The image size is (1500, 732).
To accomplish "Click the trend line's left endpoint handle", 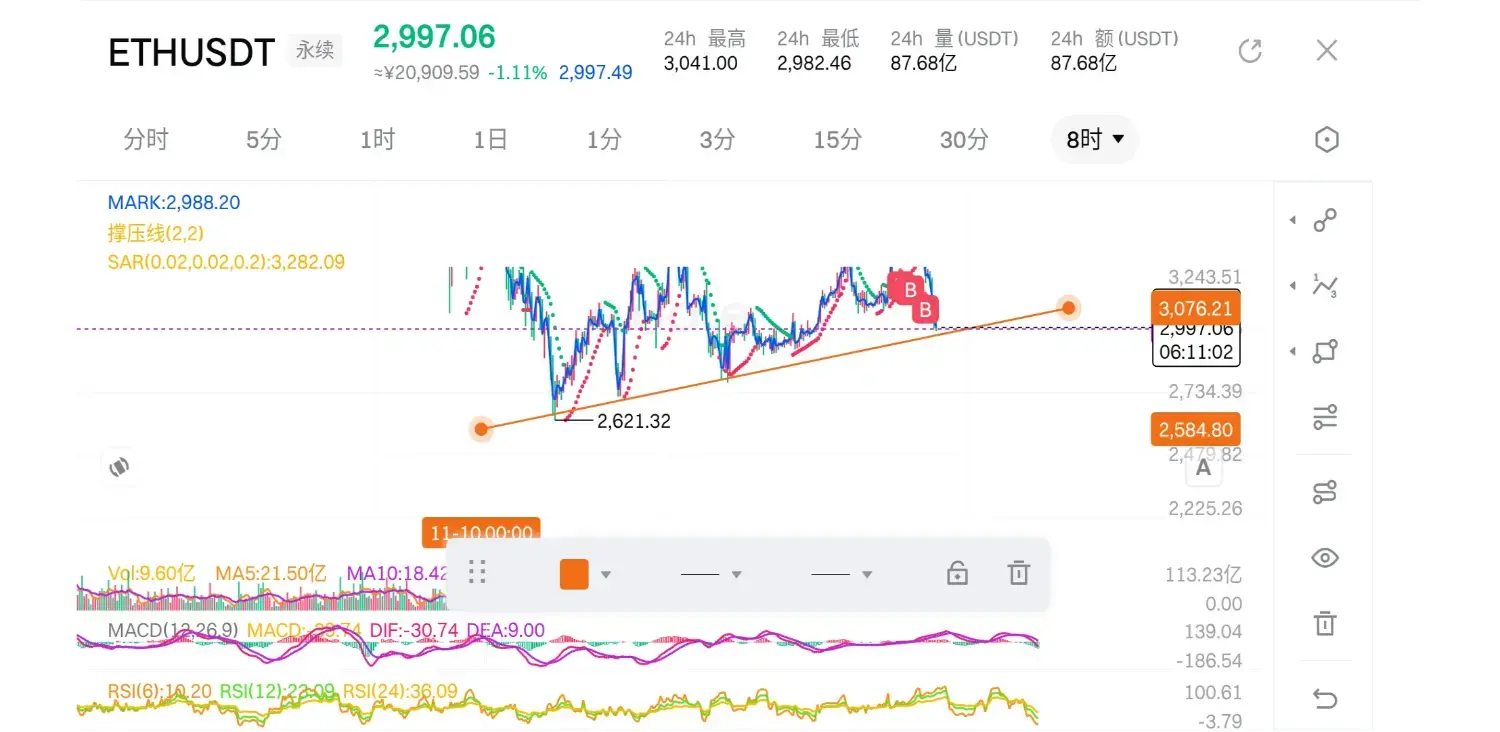I will tap(481, 429).
